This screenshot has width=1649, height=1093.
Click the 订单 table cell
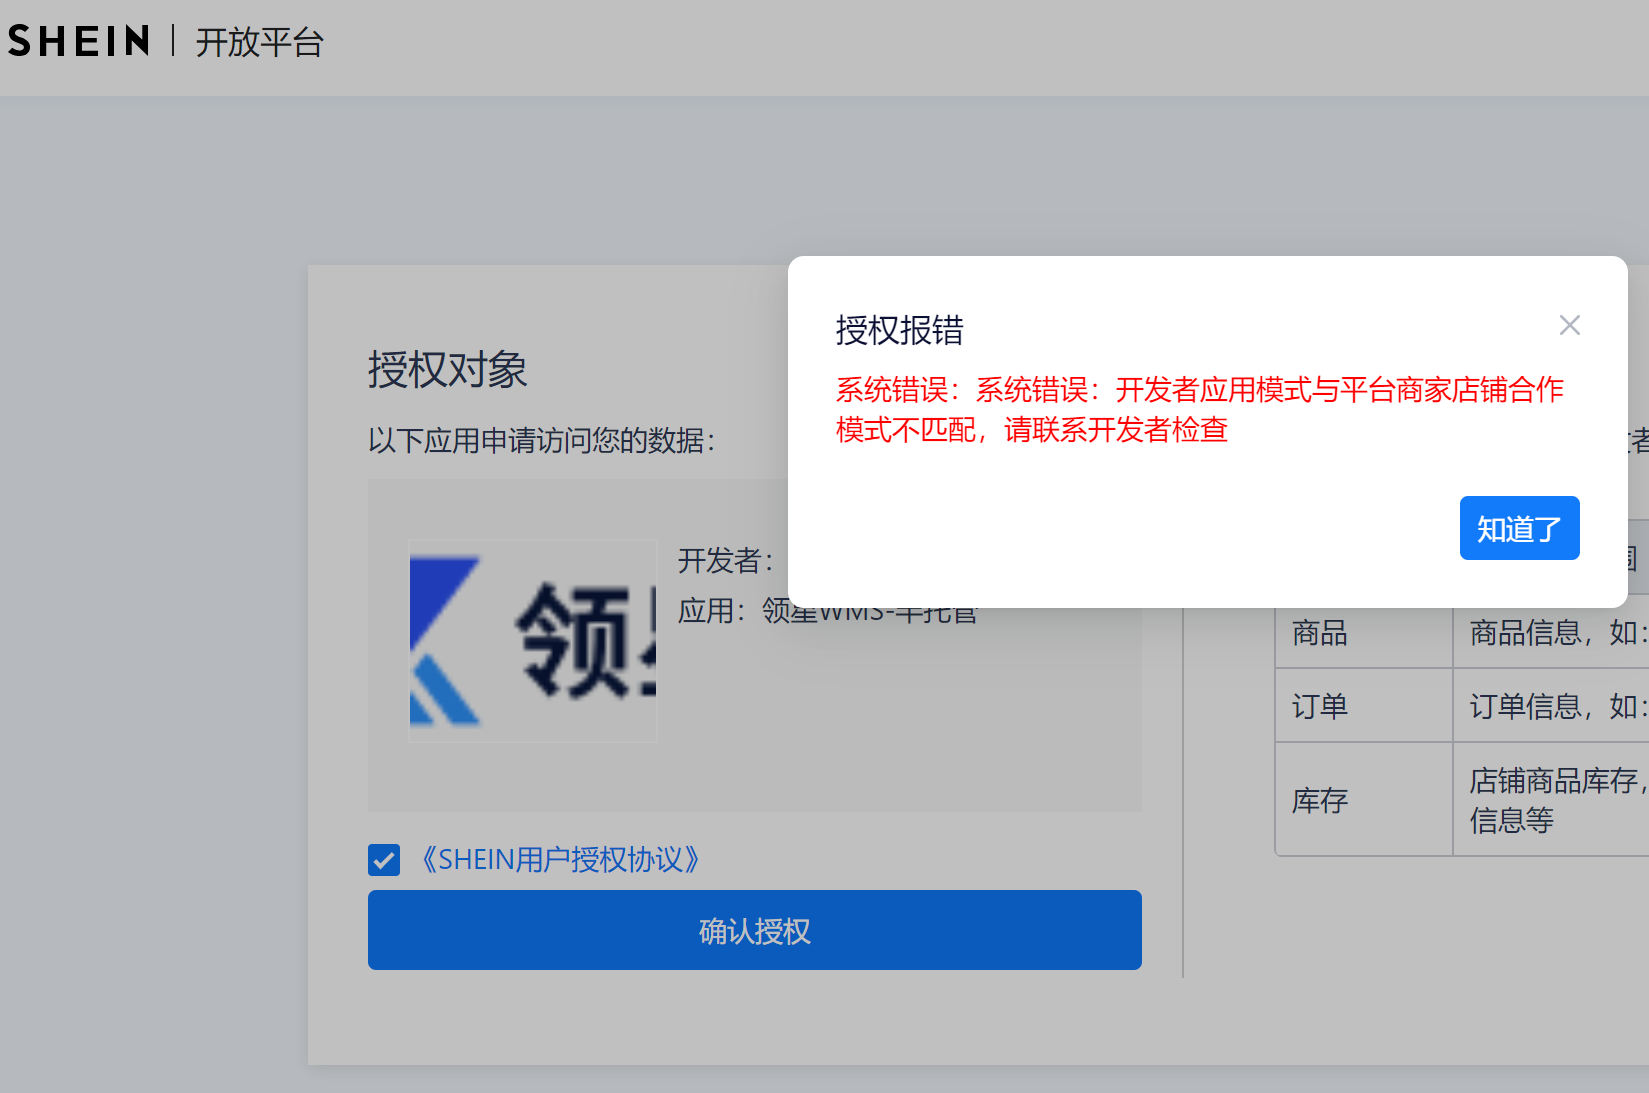(x=1364, y=706)
